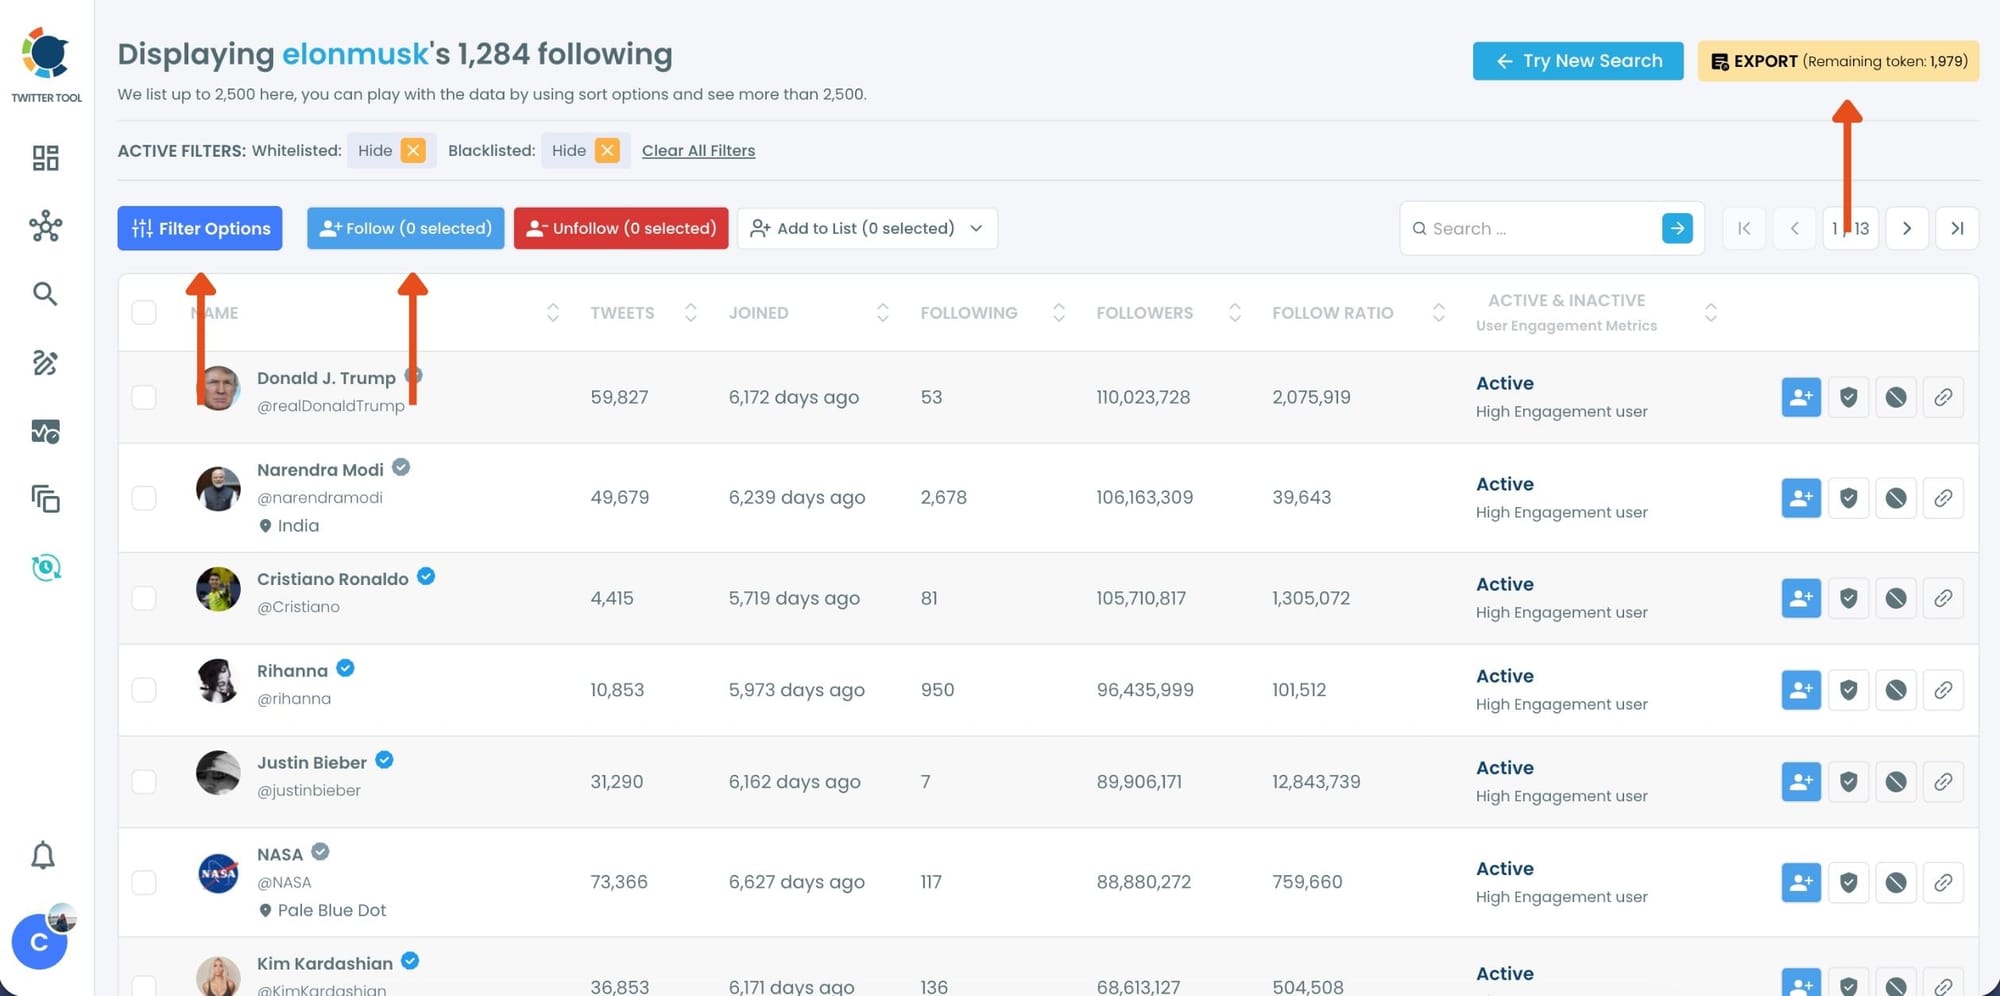Select the Donald J. Trump row checkbox
The width and height of the screenshot is (2000, 996).
coord(144,397)
